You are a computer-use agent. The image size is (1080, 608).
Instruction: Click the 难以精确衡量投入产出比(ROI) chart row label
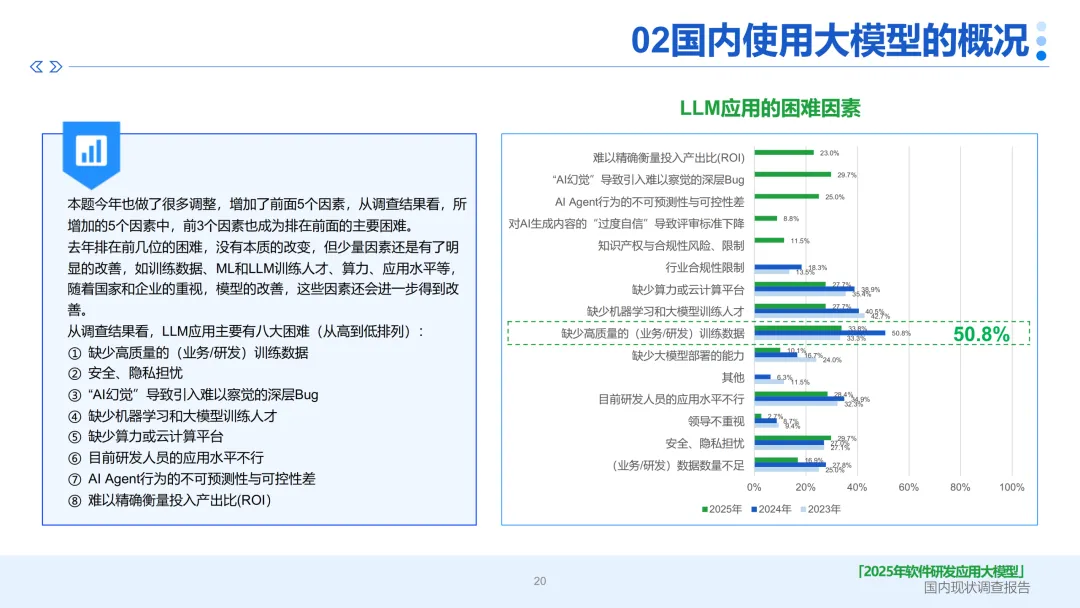coord(668,158)
